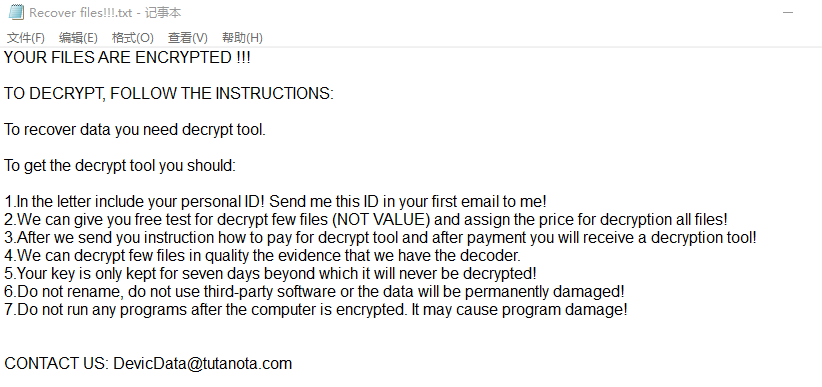This screenshot has height=387, width=822.
Task: Click line 1 about including personal ID
Action: point(276,201)
